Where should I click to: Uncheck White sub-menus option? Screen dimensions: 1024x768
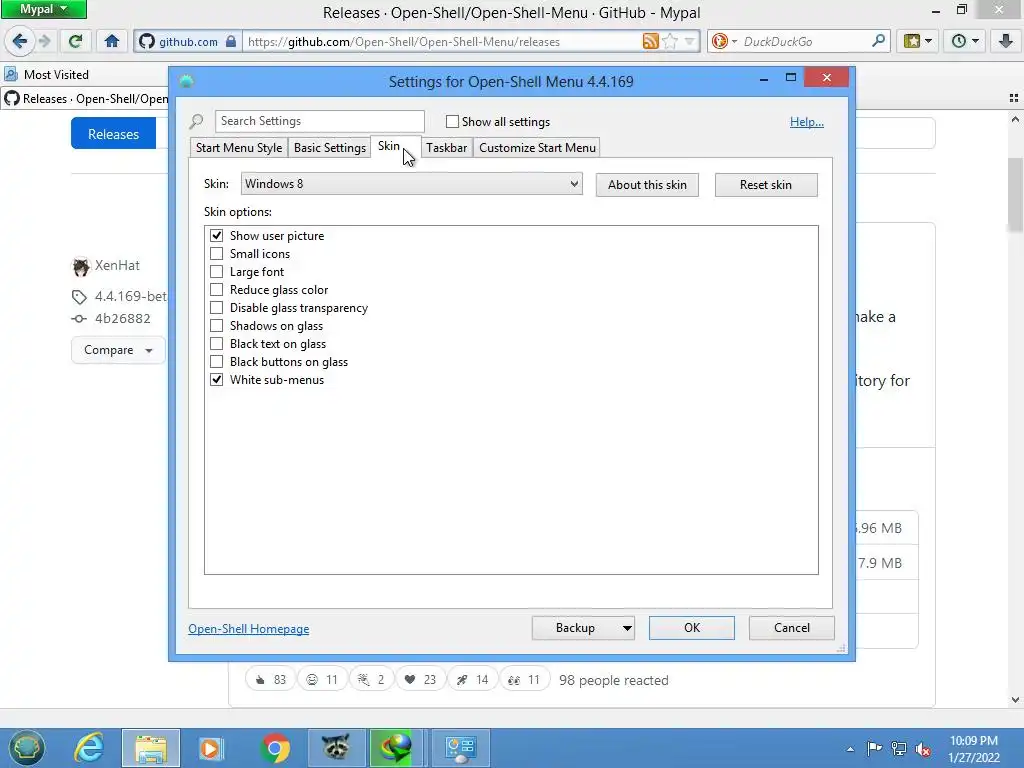[x=216, y=379]
